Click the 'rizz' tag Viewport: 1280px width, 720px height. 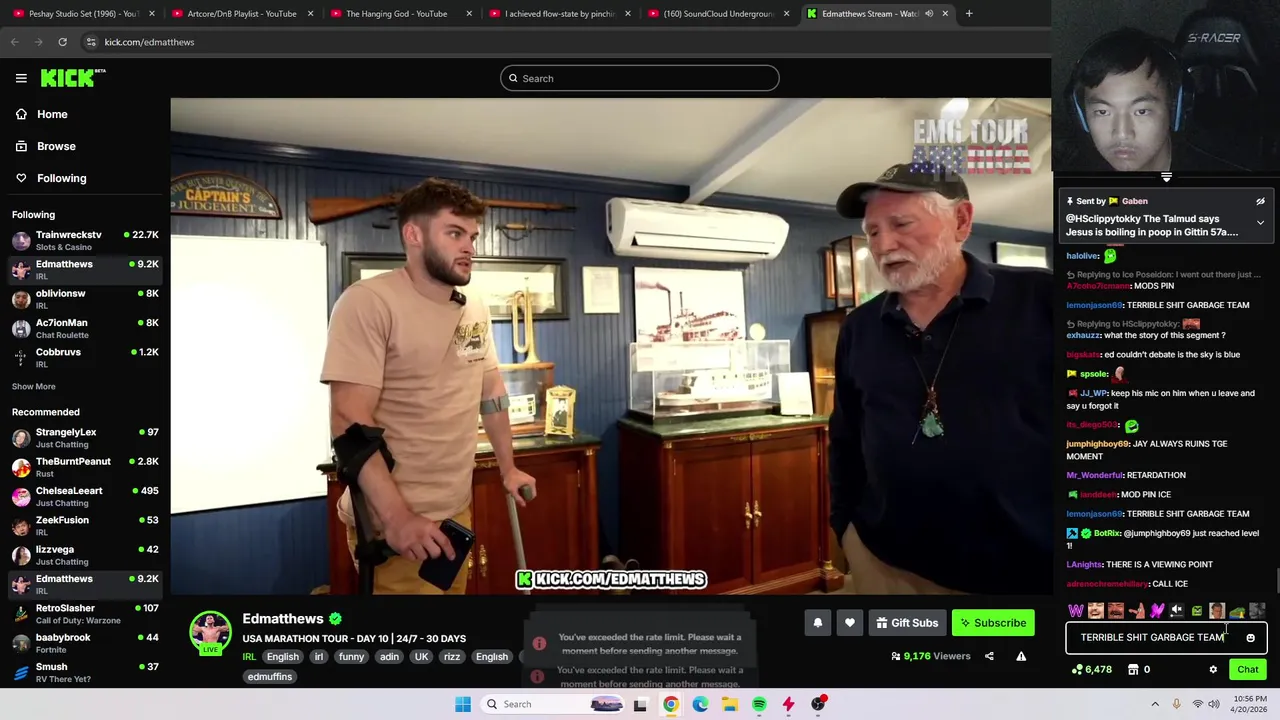452,657
